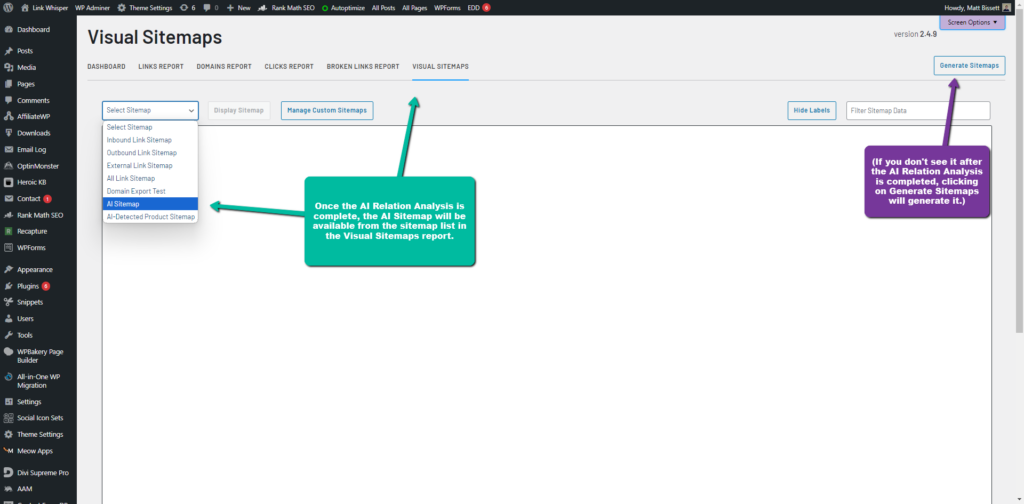Screen dimensions: 1024x504
Task: Click the WPForms icon in sidebar
Action: click(8, 247)
